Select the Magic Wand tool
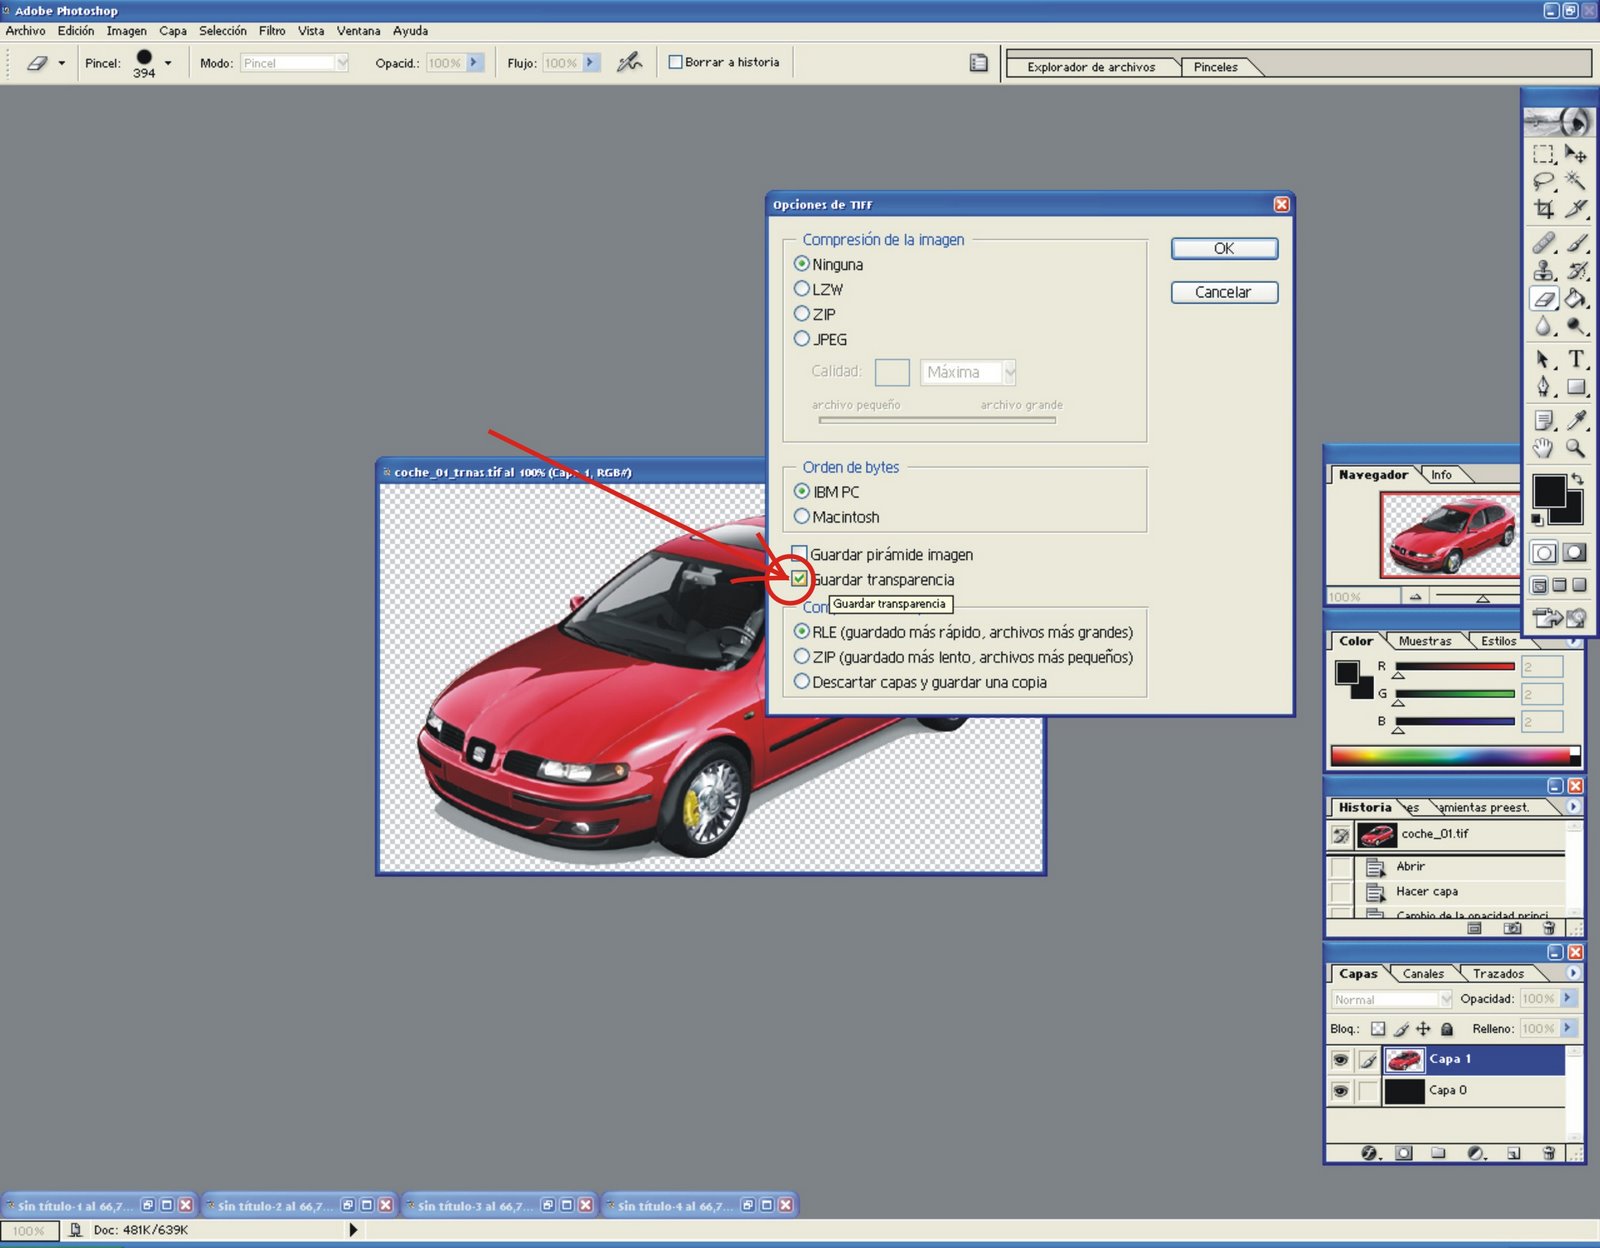Screen dimensions: 1600x1248 [1576, 181]
